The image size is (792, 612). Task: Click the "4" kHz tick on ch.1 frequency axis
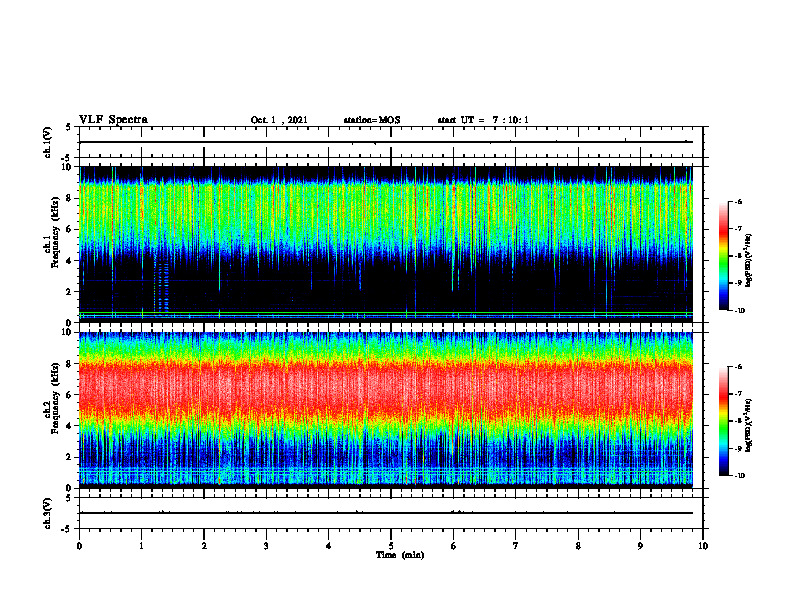[x=70, y=261]
